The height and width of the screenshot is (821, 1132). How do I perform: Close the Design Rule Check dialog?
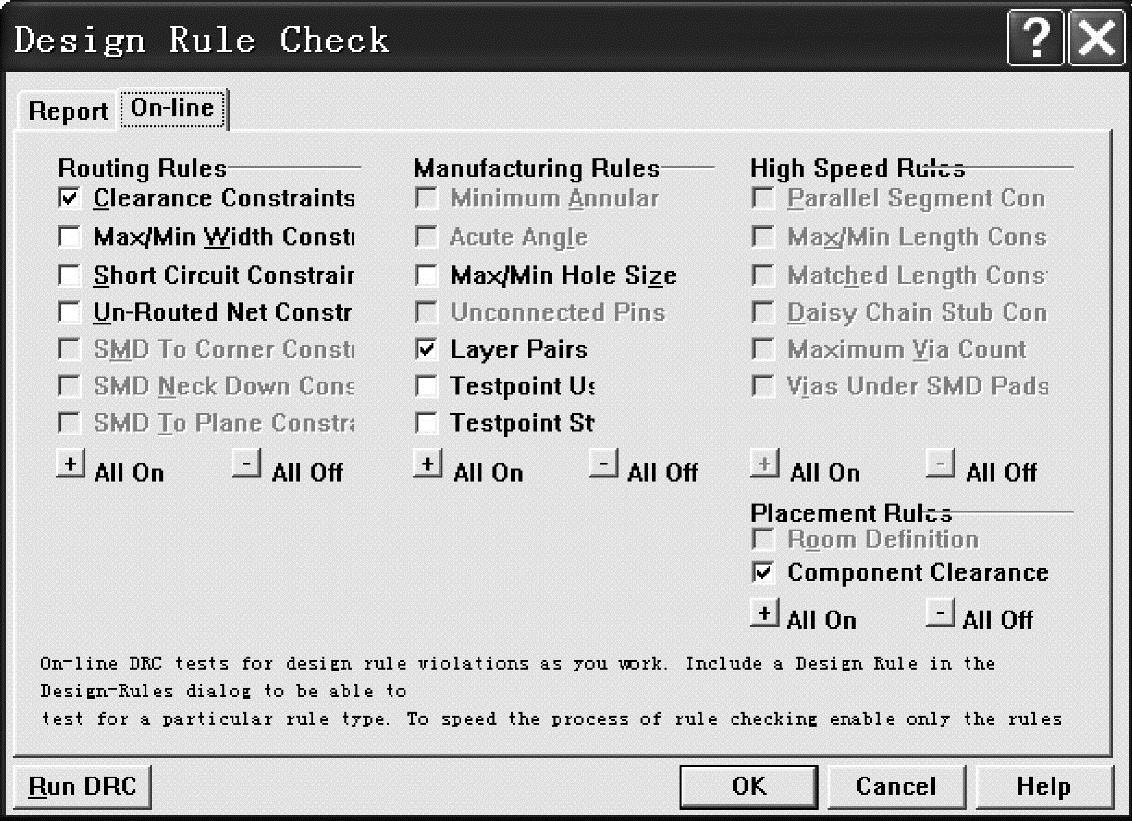1096,38
